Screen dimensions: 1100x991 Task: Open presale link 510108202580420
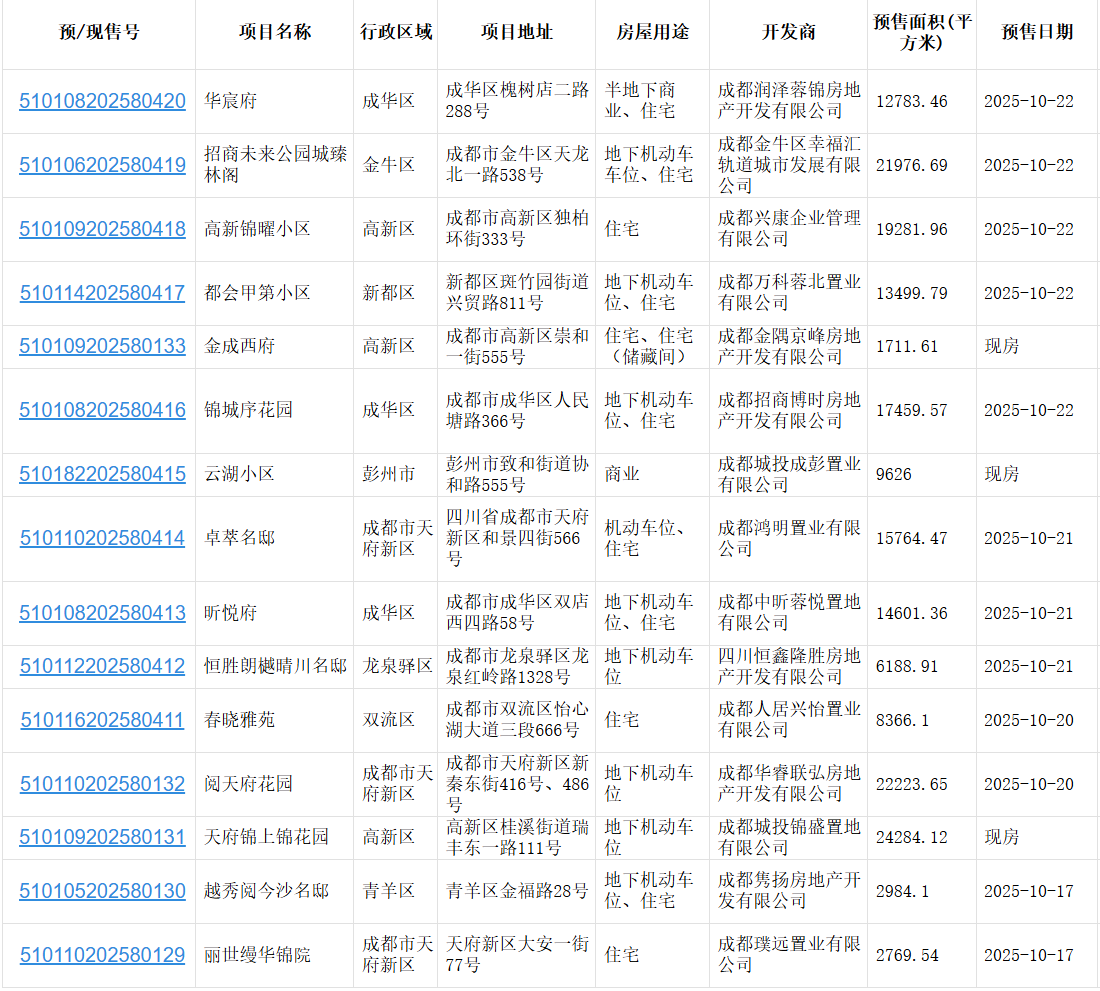(102, 101)
